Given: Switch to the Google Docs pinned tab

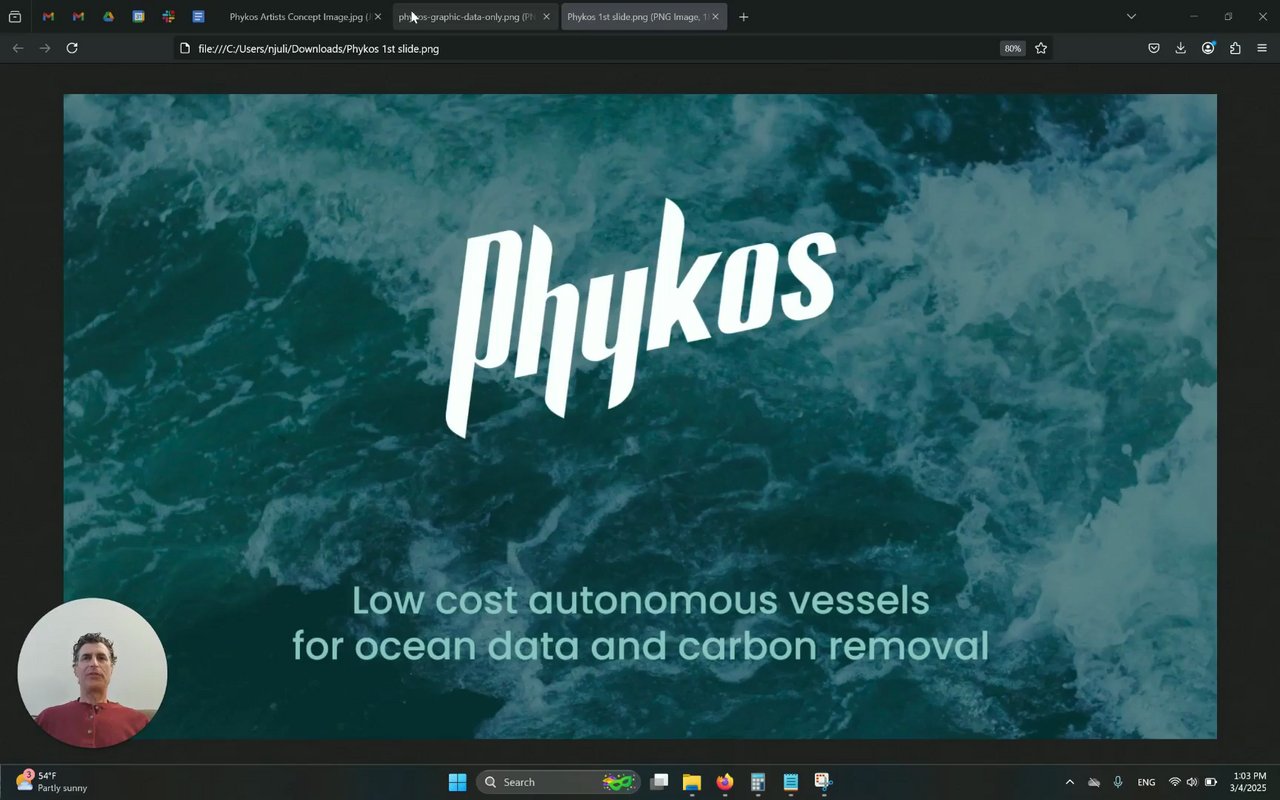Looking at the screenshot, I should pos(198,17).
